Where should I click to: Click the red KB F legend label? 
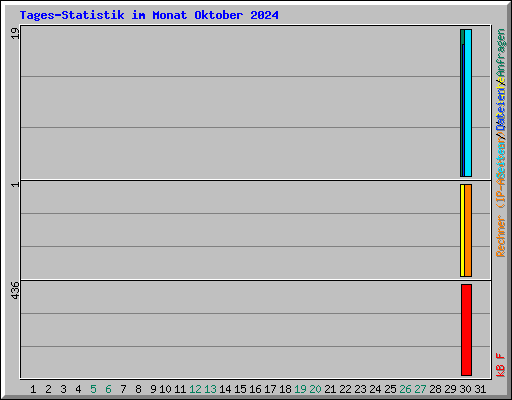click(x=501, y=365)
